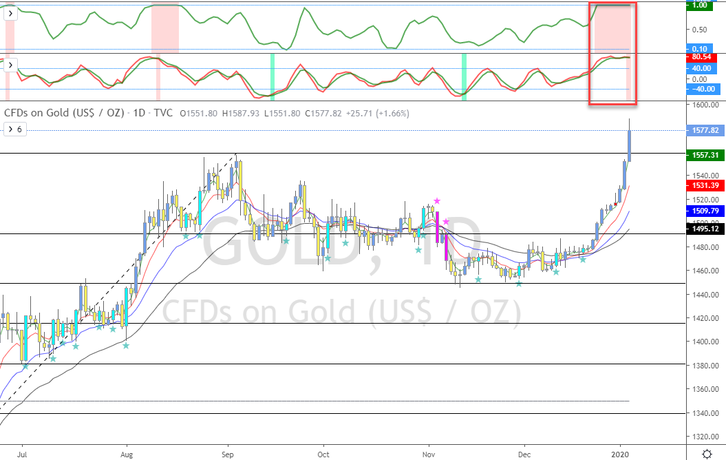This screenshot has height=460, width=726.
Task: Open chart settings gear icon
Action: [x=707, y=454]
